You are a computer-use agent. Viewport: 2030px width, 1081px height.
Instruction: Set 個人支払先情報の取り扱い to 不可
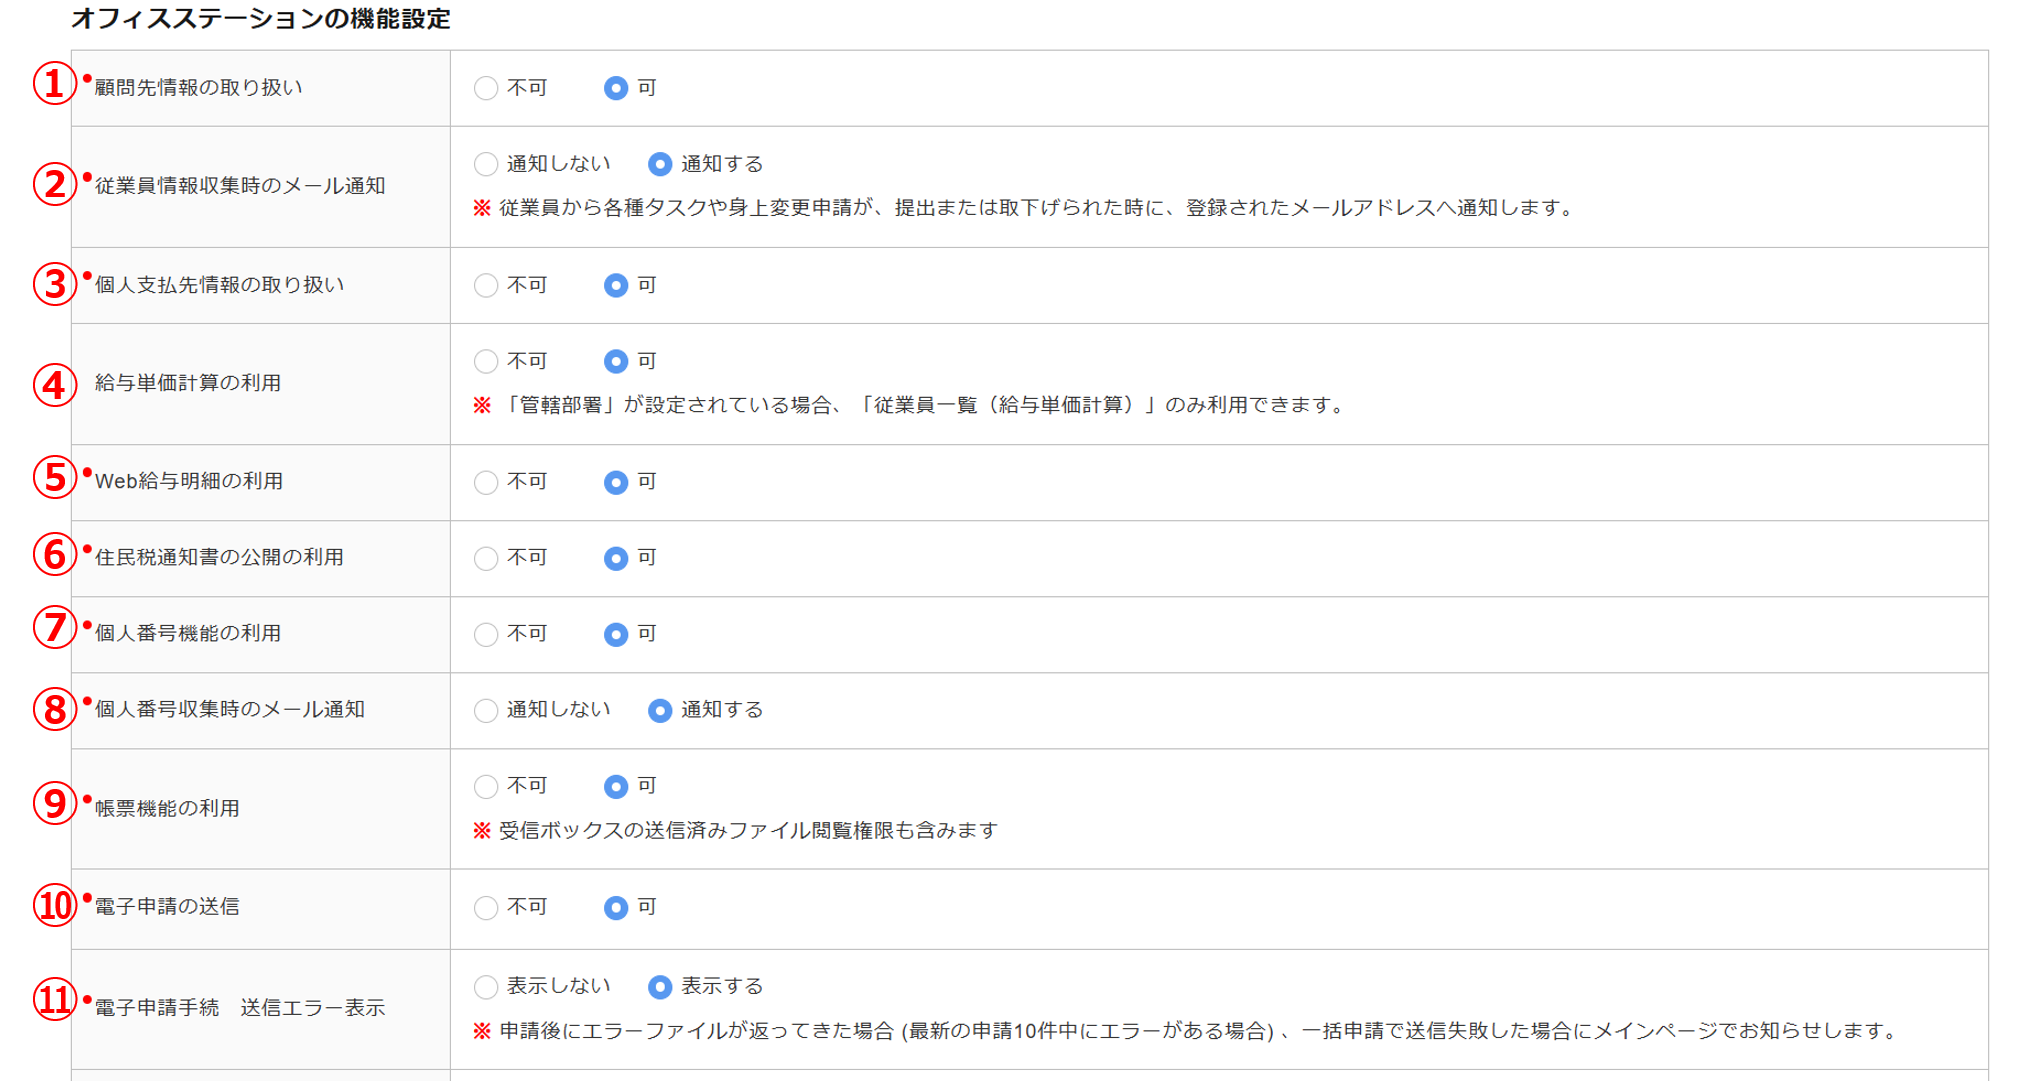(x=486, y=286)
